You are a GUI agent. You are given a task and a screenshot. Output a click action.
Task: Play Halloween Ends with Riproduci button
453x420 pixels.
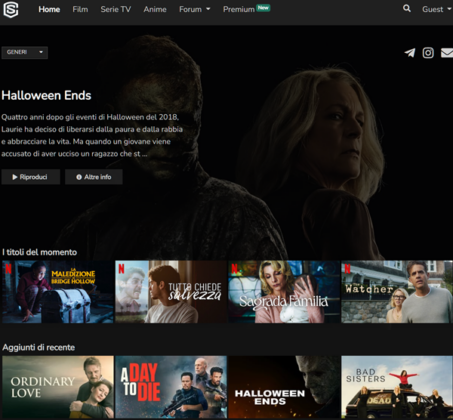click(30, 177)
